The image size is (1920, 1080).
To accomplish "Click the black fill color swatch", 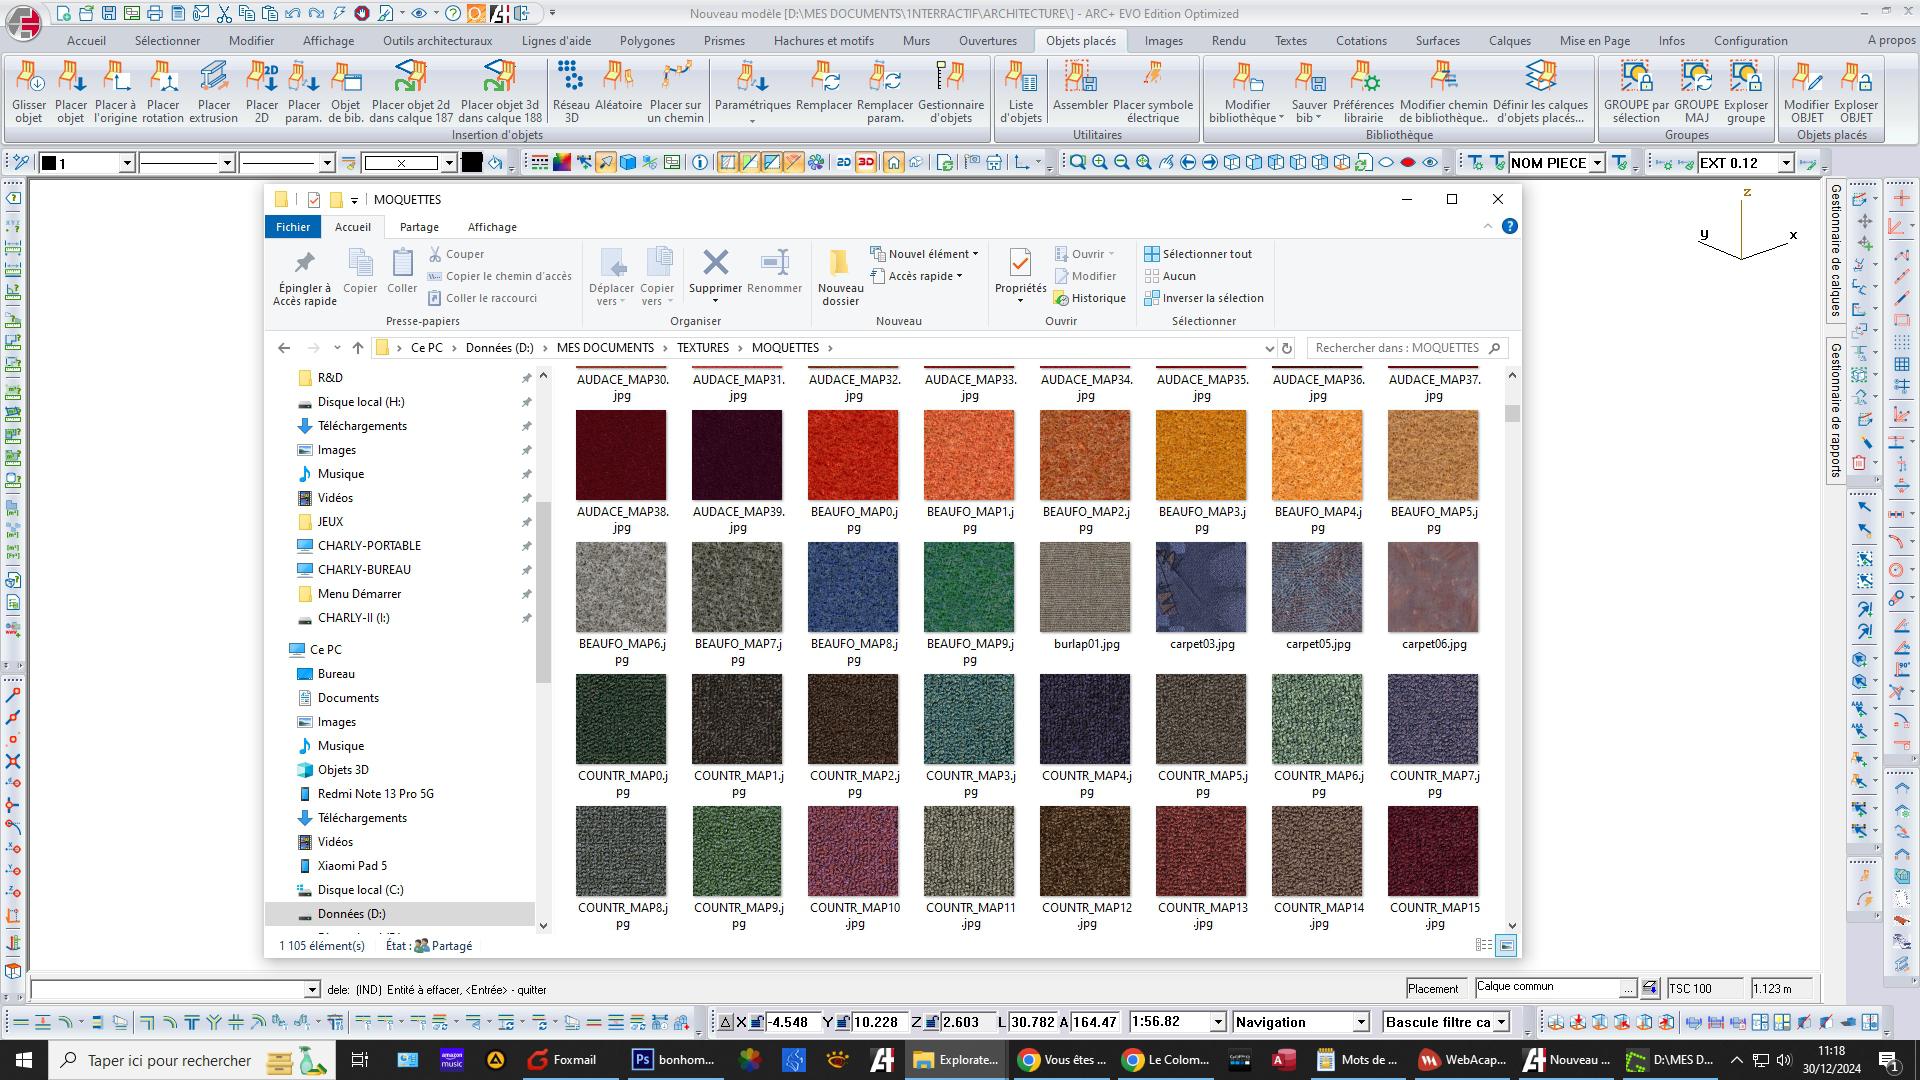I will pyautogui.click(x=472, y=163).
